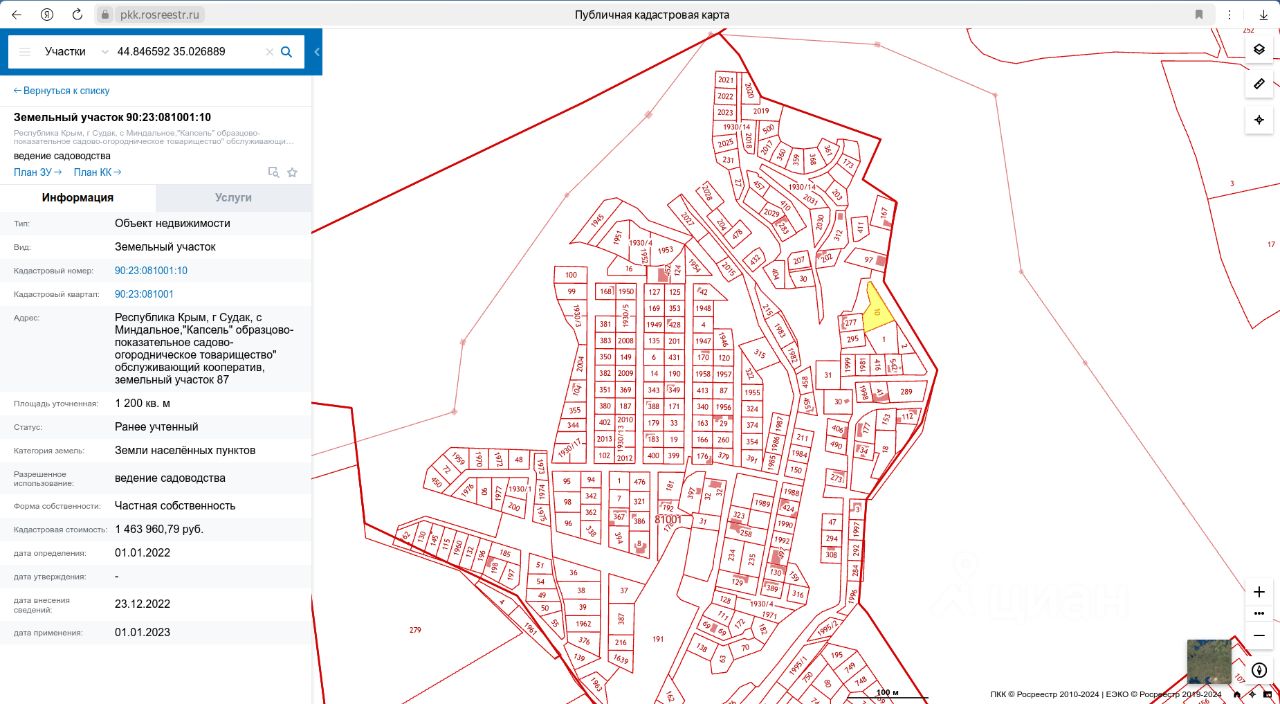
Task: Click the home icon in map footer
Action: (1238, 694)
